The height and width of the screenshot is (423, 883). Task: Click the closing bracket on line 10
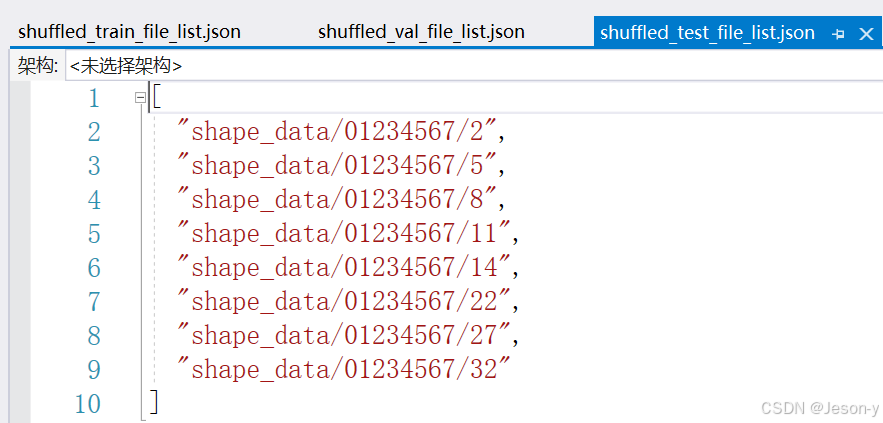tap(154, 403)
